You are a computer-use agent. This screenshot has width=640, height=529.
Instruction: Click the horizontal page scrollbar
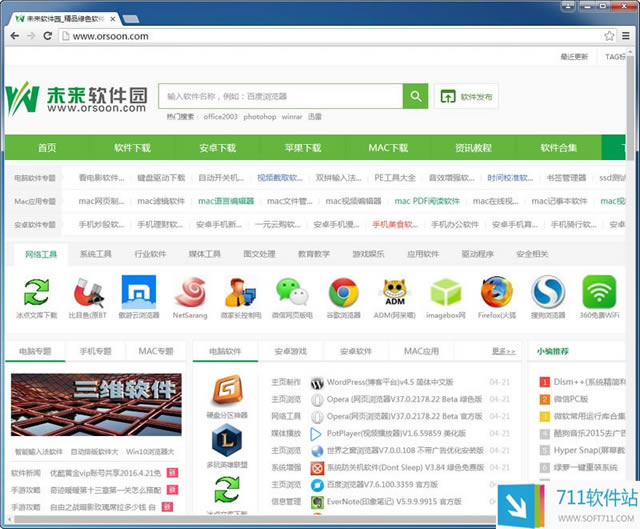[253, 520]
